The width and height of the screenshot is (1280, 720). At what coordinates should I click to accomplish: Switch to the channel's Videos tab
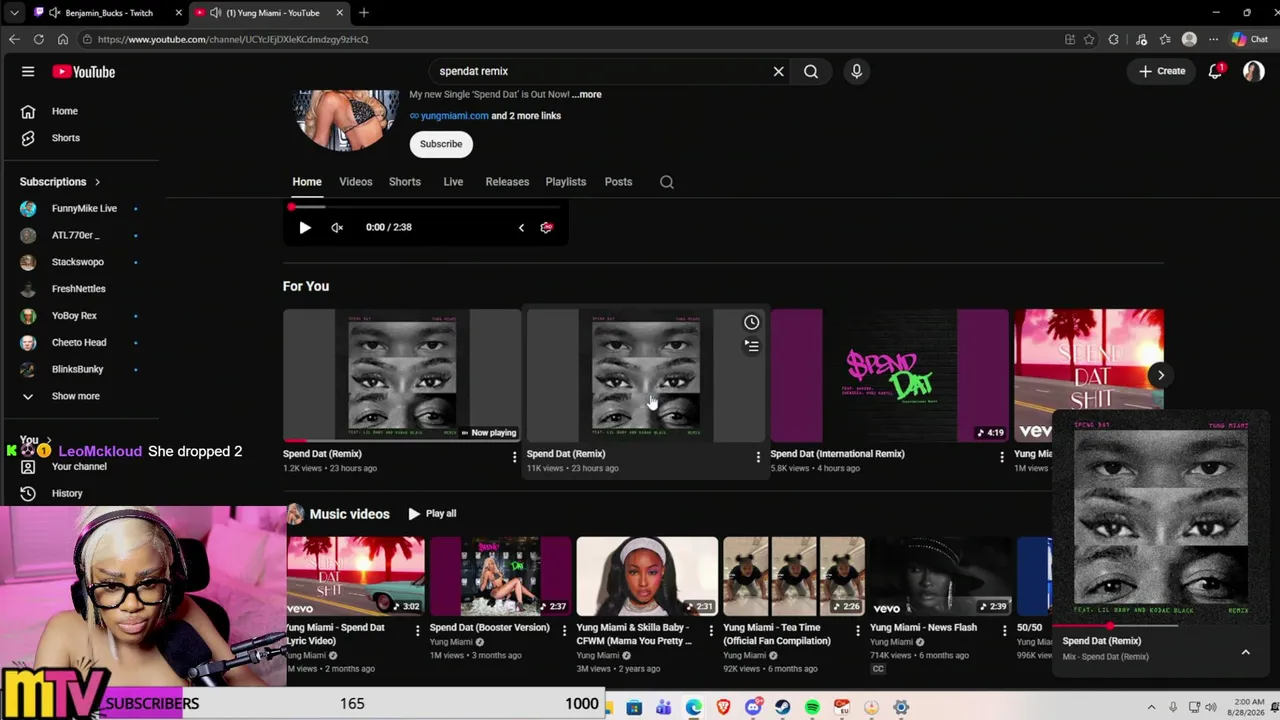(355, 182)
